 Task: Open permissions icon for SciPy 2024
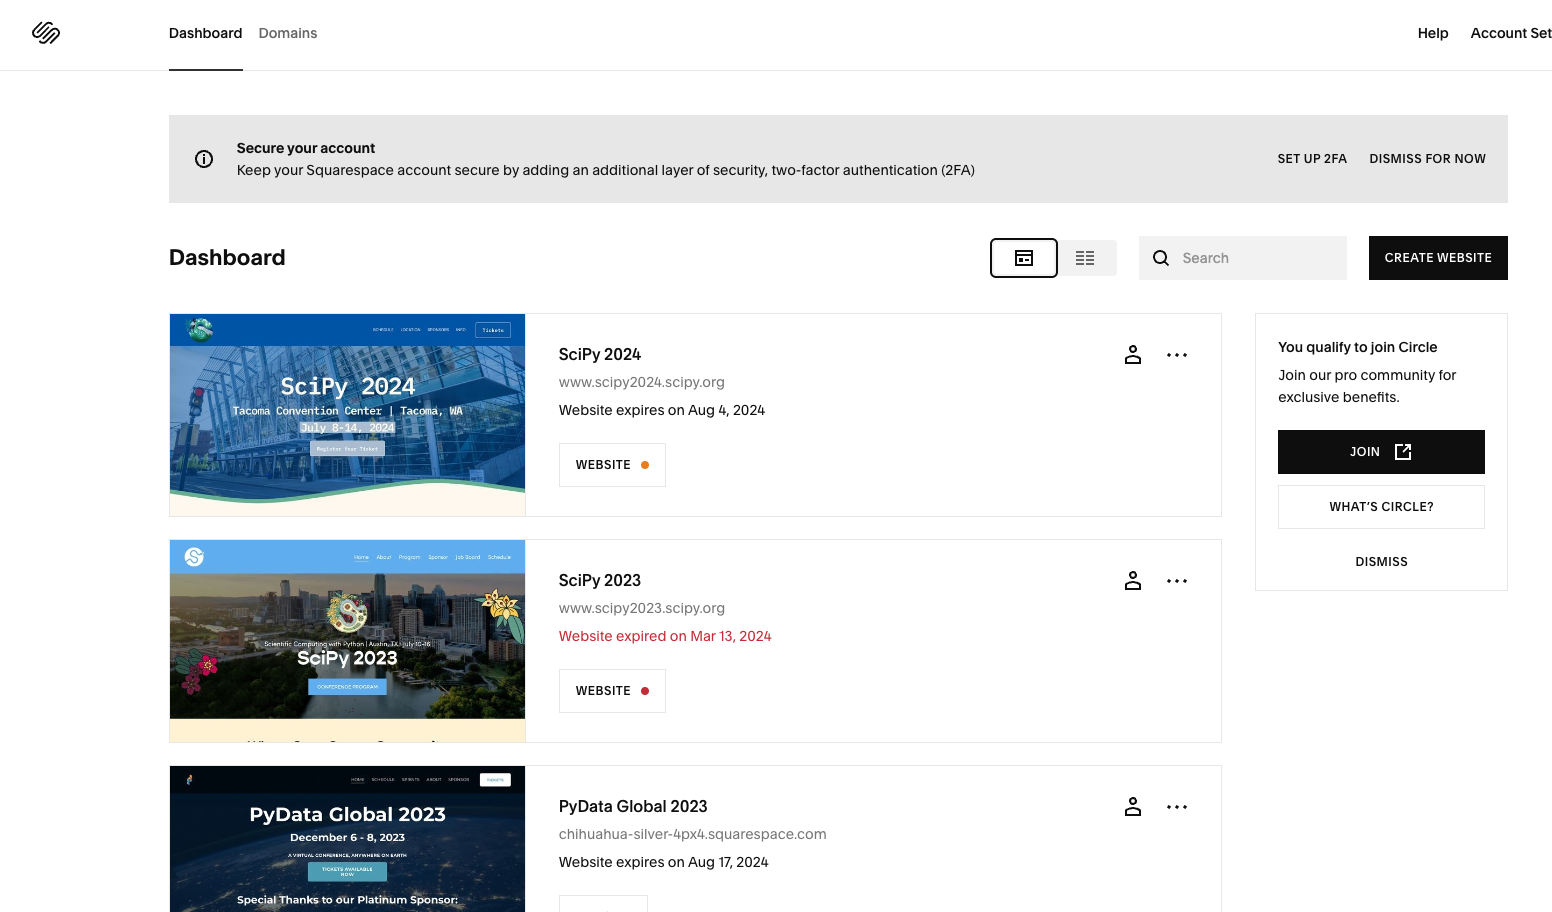click(x=1133, y=355)
